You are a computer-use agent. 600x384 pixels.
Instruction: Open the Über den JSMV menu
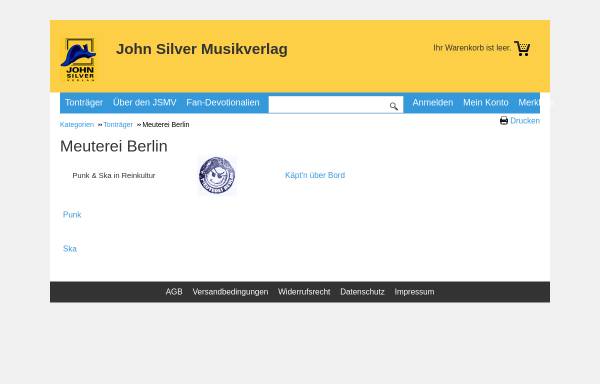coord(145,103)
